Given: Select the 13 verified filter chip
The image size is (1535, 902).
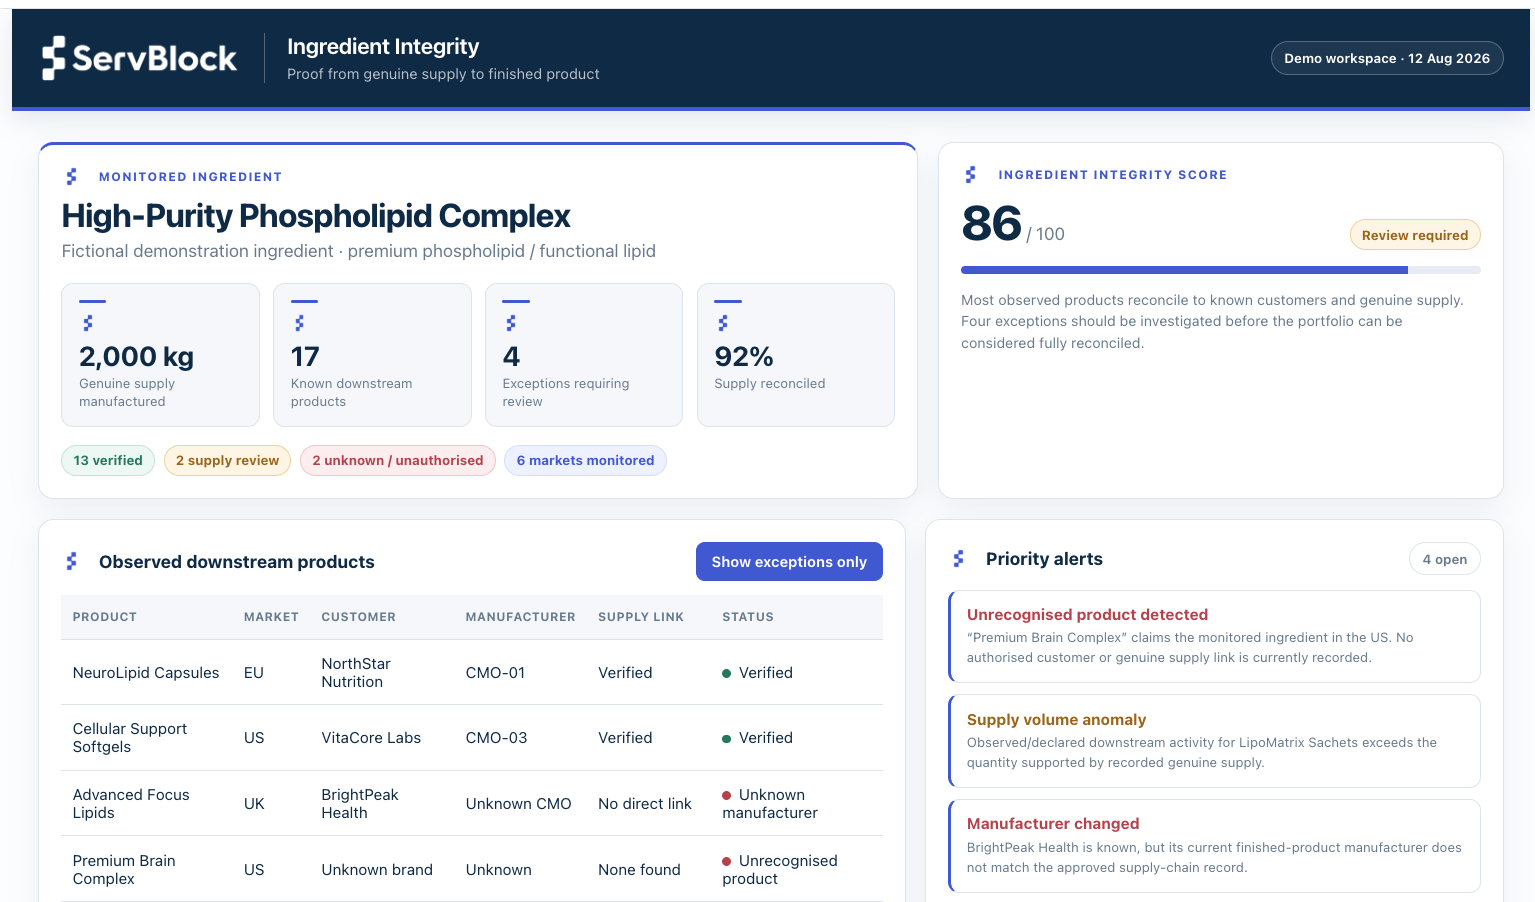Looking at the screenshot, I should (x=108, y=460).
